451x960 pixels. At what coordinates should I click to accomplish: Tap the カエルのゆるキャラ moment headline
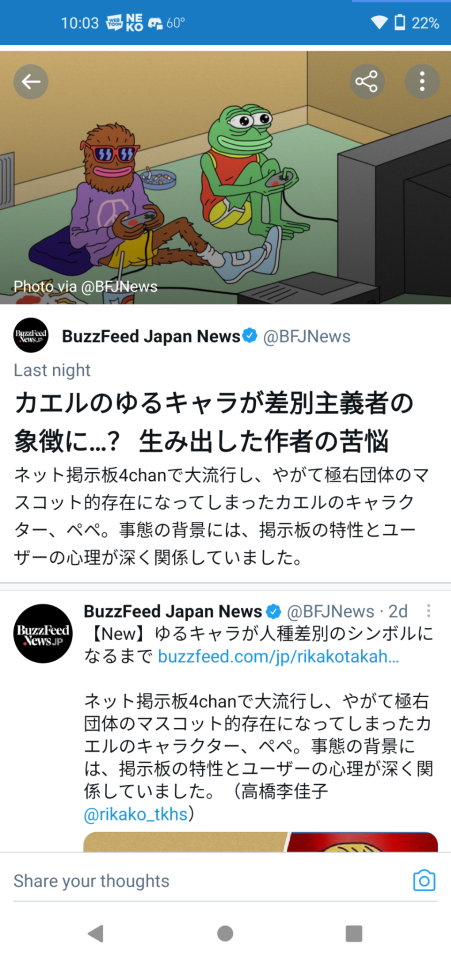coord(214,422)
